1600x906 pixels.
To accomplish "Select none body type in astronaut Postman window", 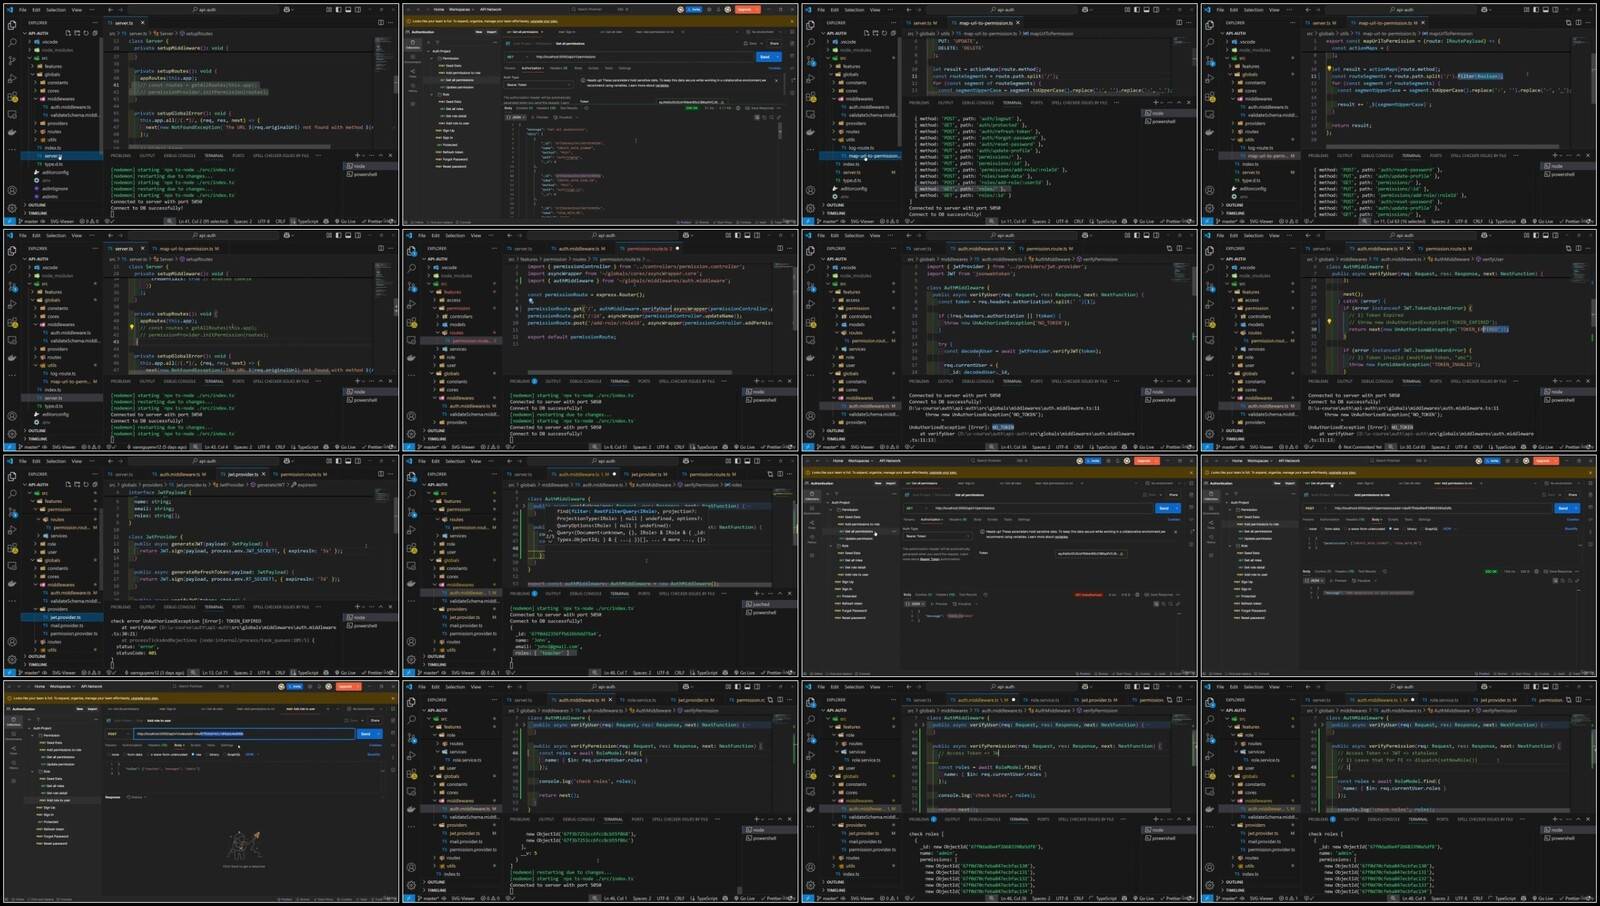I will click(x=112, y=754).
